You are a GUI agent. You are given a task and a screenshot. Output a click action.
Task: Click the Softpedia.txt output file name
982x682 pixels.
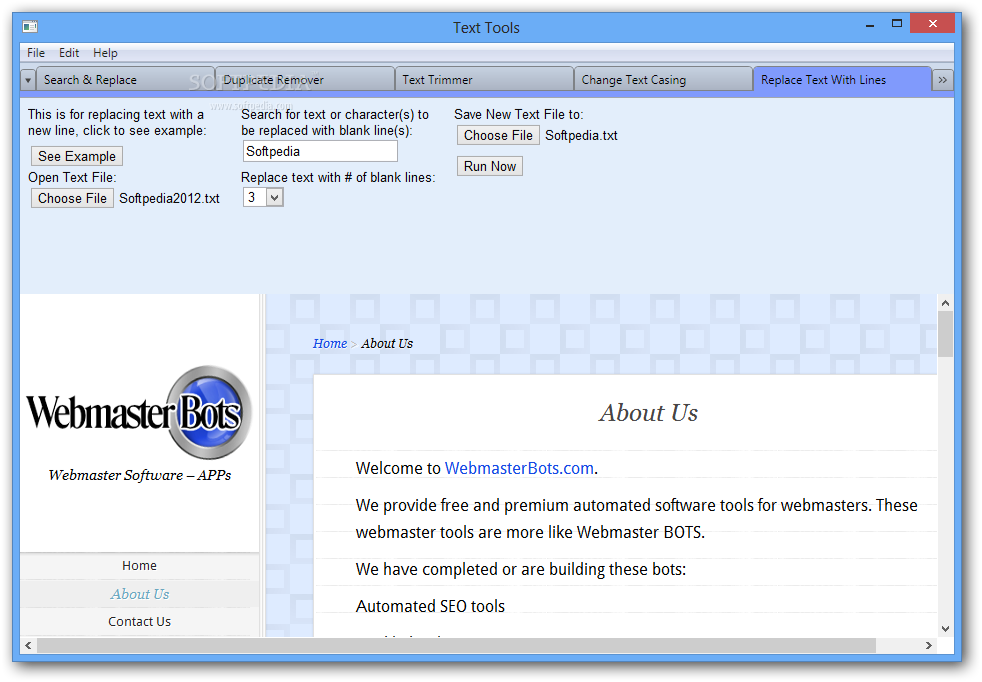[x=581, y=135]
